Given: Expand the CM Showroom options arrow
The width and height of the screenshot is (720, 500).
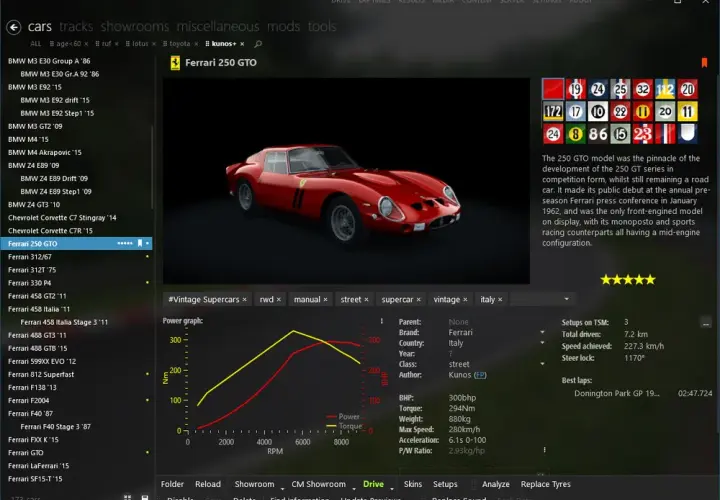Looking at the screenshot, I should point(354,488).
